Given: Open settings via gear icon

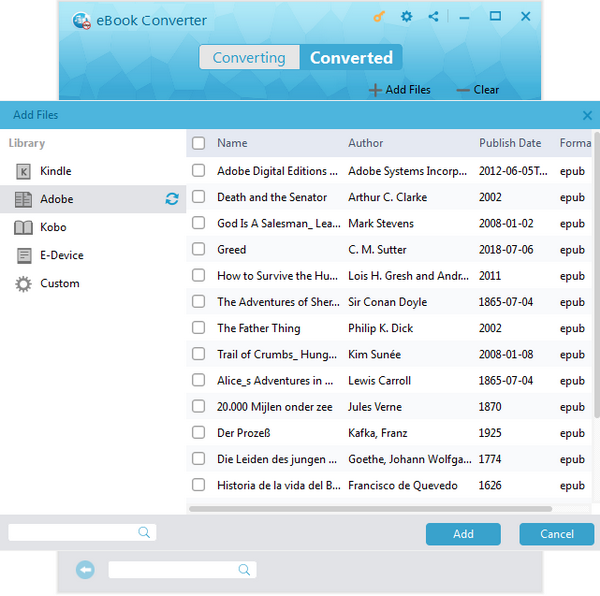Looking at the screenshot, I should pos(406,17).
